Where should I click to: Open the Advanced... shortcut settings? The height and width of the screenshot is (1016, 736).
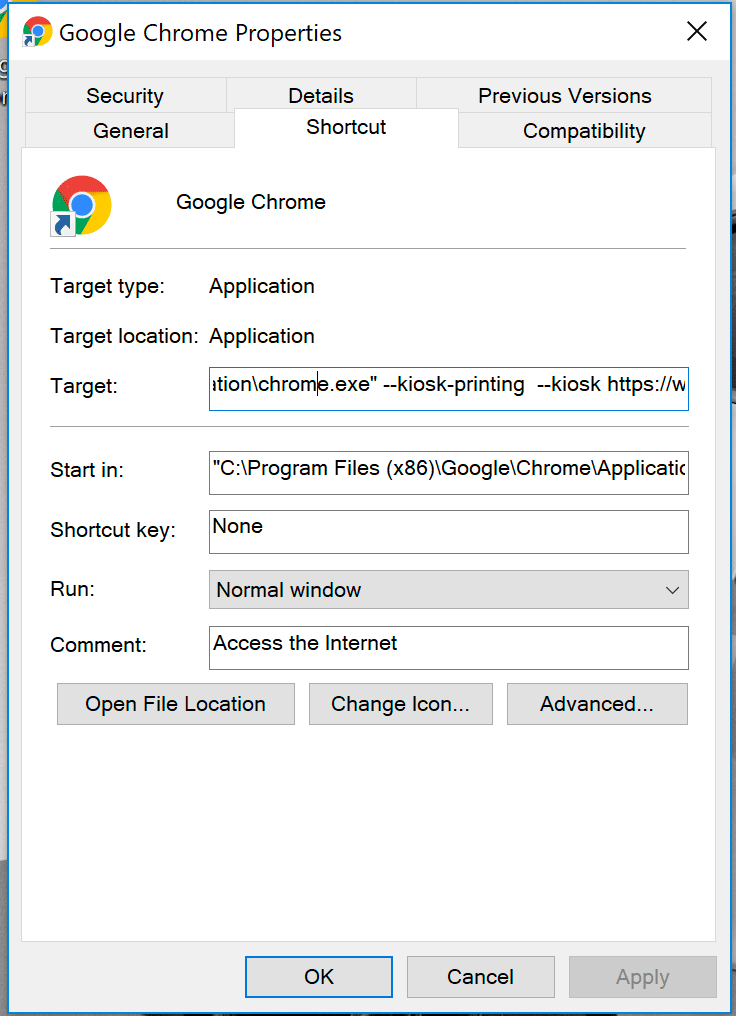pos(597,704)
